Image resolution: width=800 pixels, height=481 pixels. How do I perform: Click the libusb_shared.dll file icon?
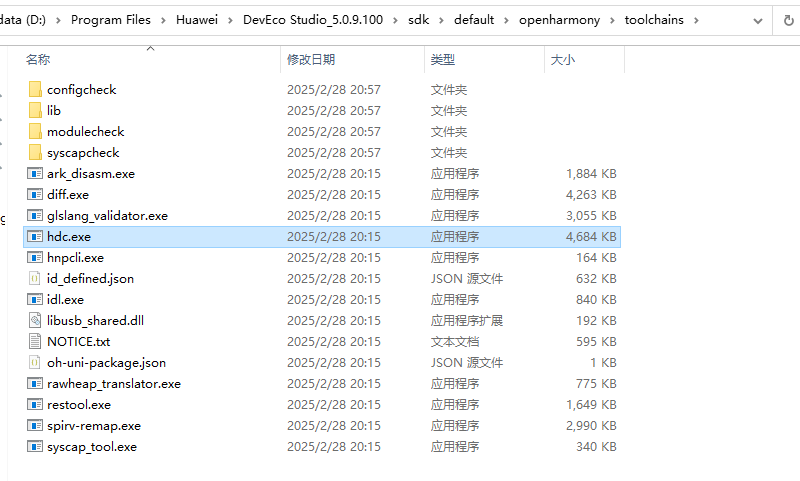(35, 320)
